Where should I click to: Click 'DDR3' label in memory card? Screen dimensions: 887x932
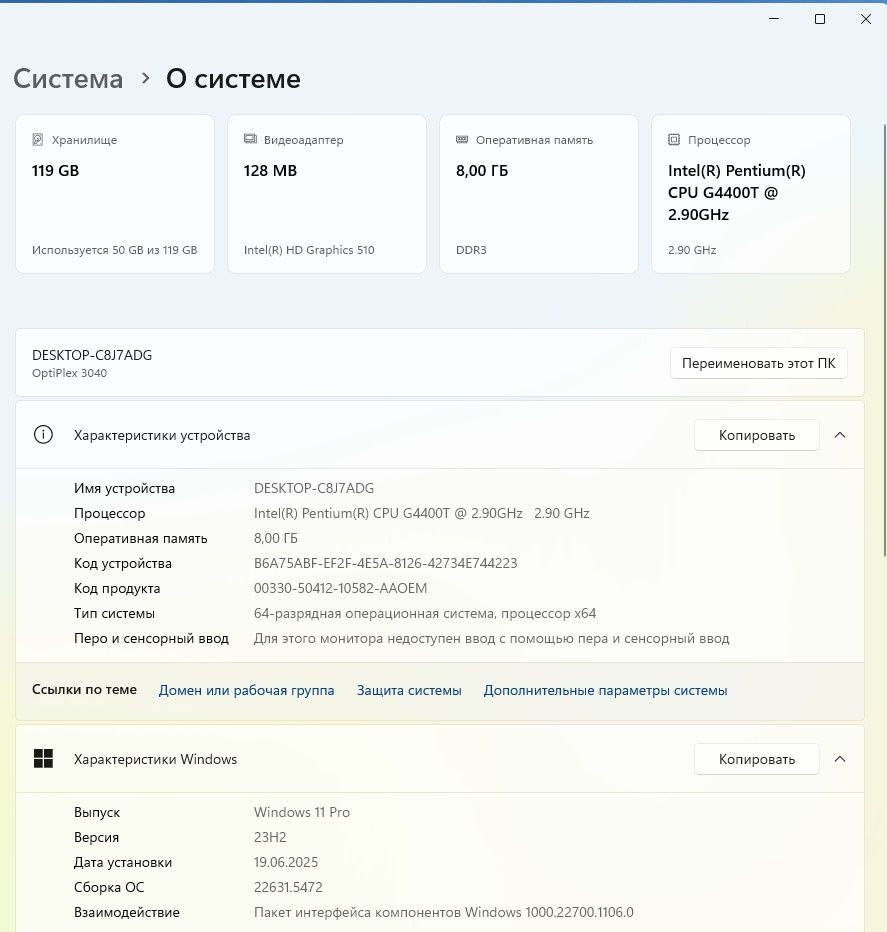point(471,250)
